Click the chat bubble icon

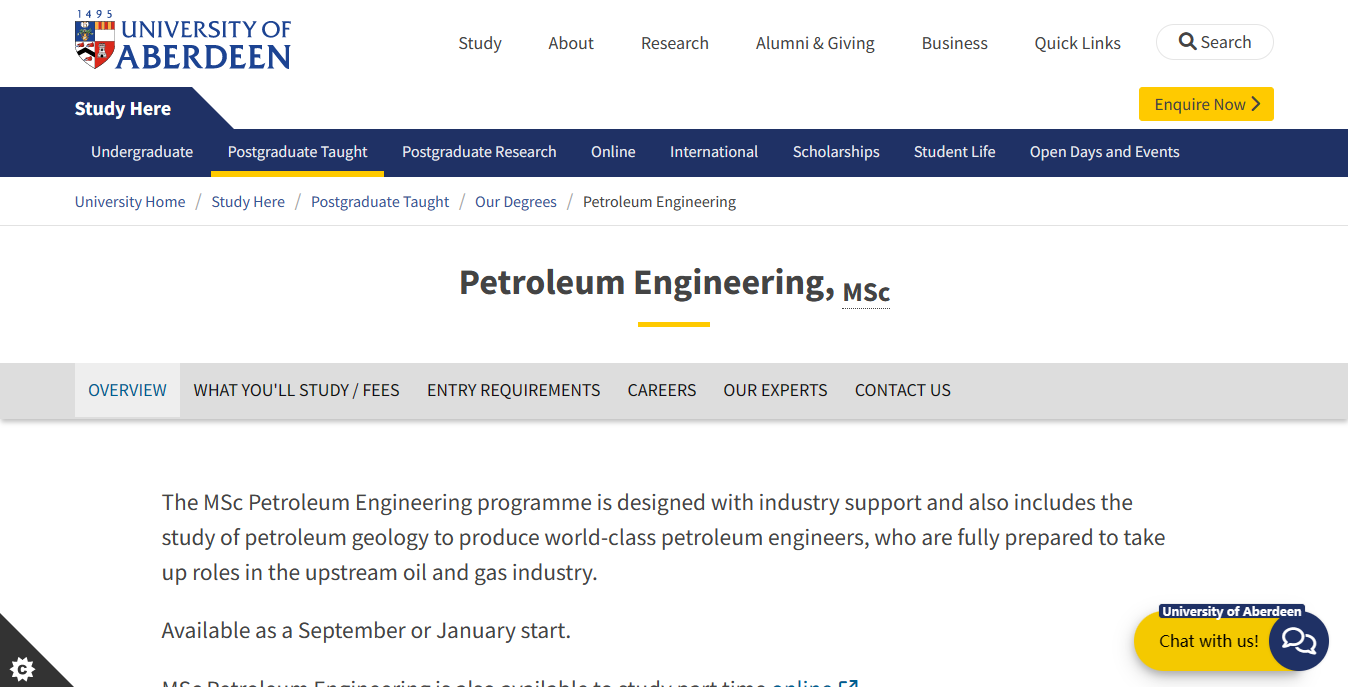tap(1298, 641)
